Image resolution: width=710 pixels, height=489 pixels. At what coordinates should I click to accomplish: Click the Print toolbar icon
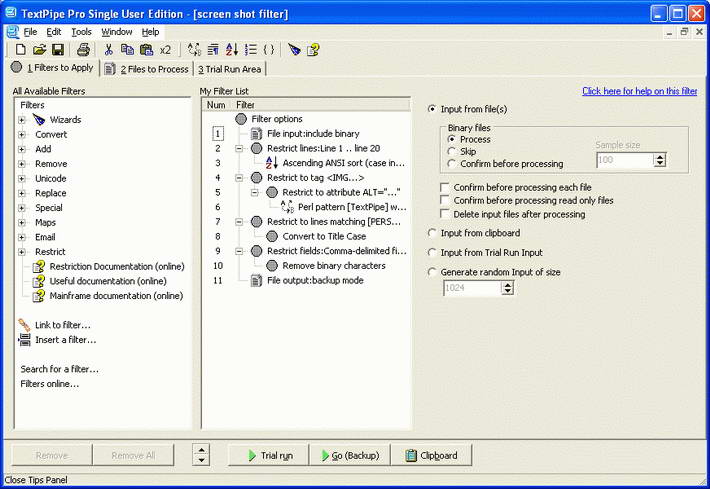83,49
